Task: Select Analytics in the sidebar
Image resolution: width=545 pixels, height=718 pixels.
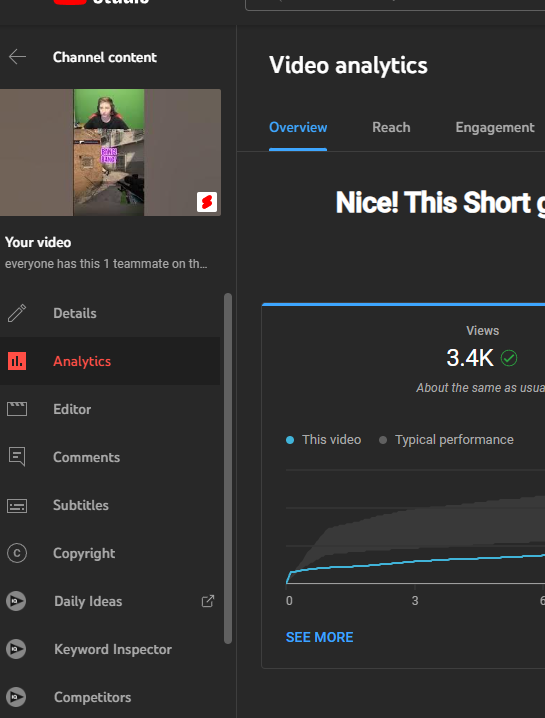Action: click(110, 361)
